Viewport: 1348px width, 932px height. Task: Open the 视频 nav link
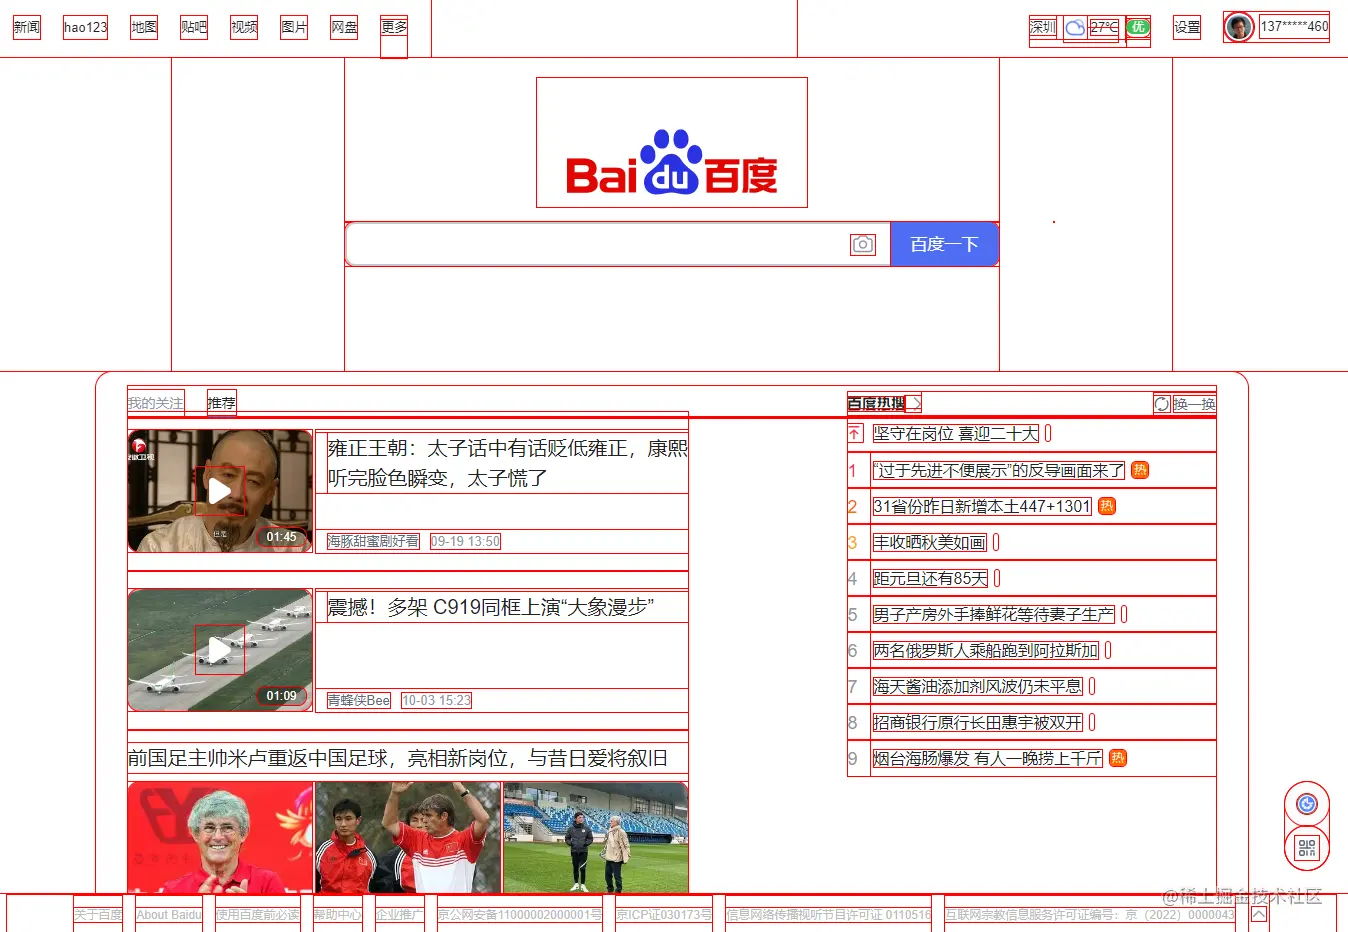coord(244,27)
